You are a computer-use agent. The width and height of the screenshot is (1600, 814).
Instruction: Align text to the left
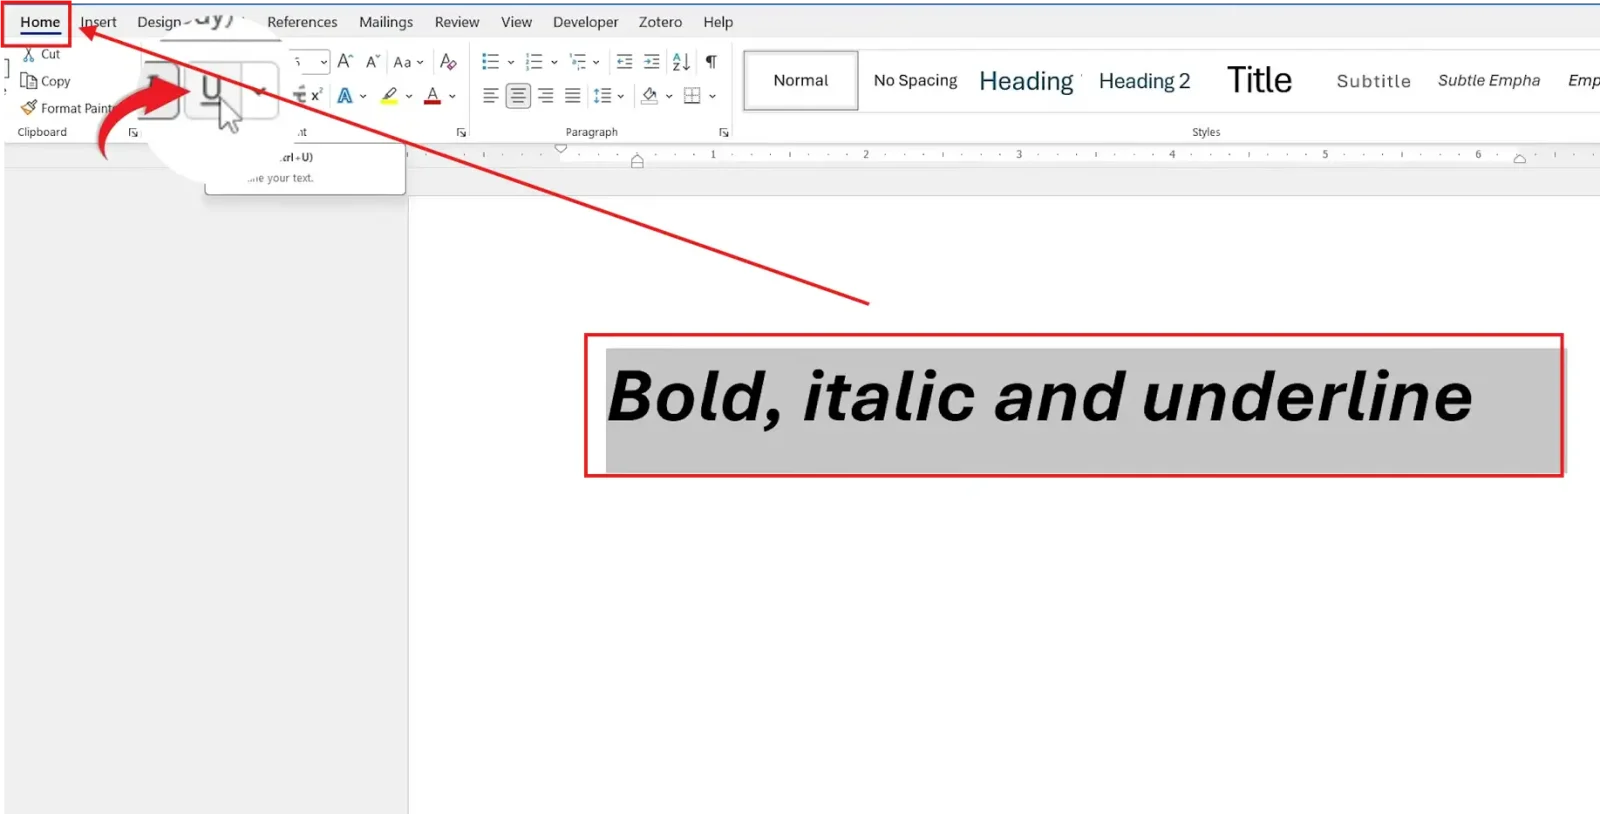coord(490,96)
